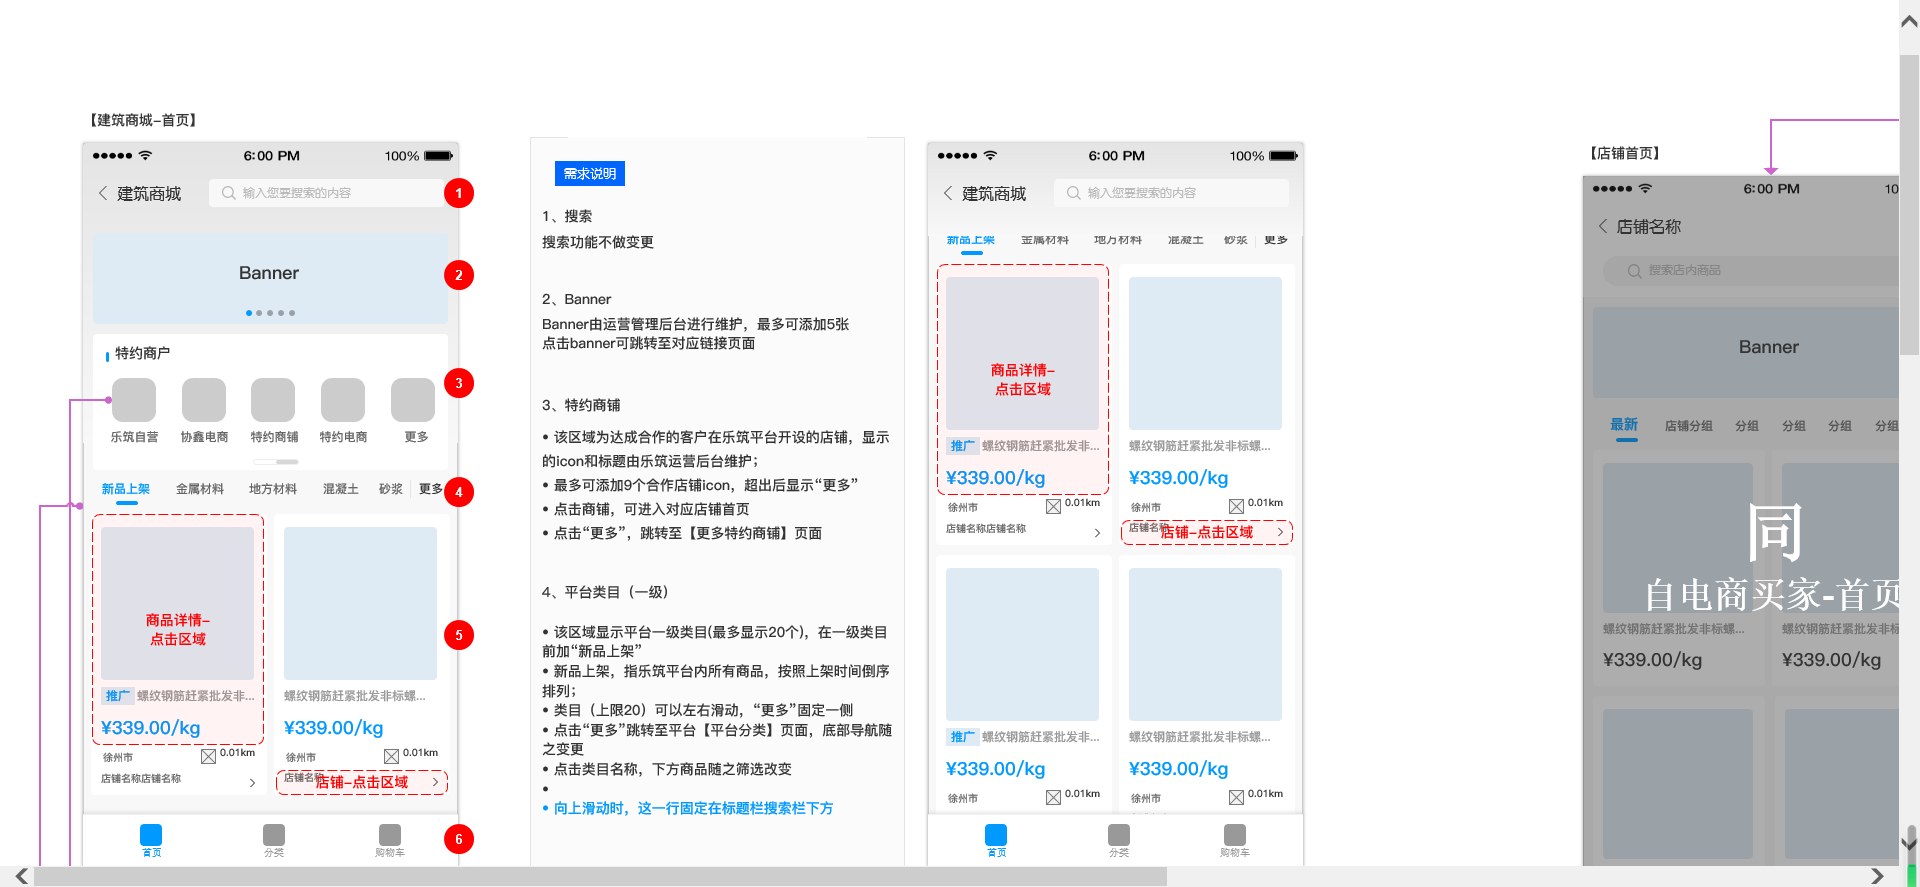Select 砂浆 tab in first mockup
Image resolution: width=1920 pixels, height=887 pixels.
tap(391, 489)
